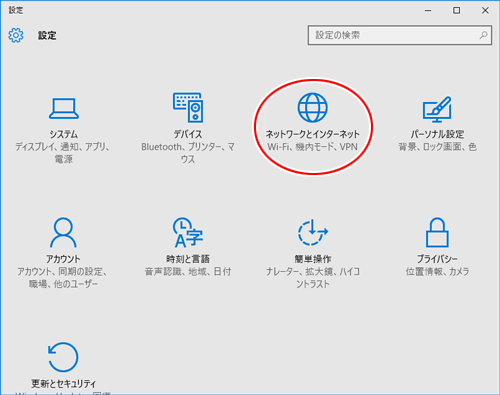The height and width of the screenshot is (395, 500).
Task: Click the 音声認識、地域、日付 description
Action: pyautogui.click(x=188, y=272)
